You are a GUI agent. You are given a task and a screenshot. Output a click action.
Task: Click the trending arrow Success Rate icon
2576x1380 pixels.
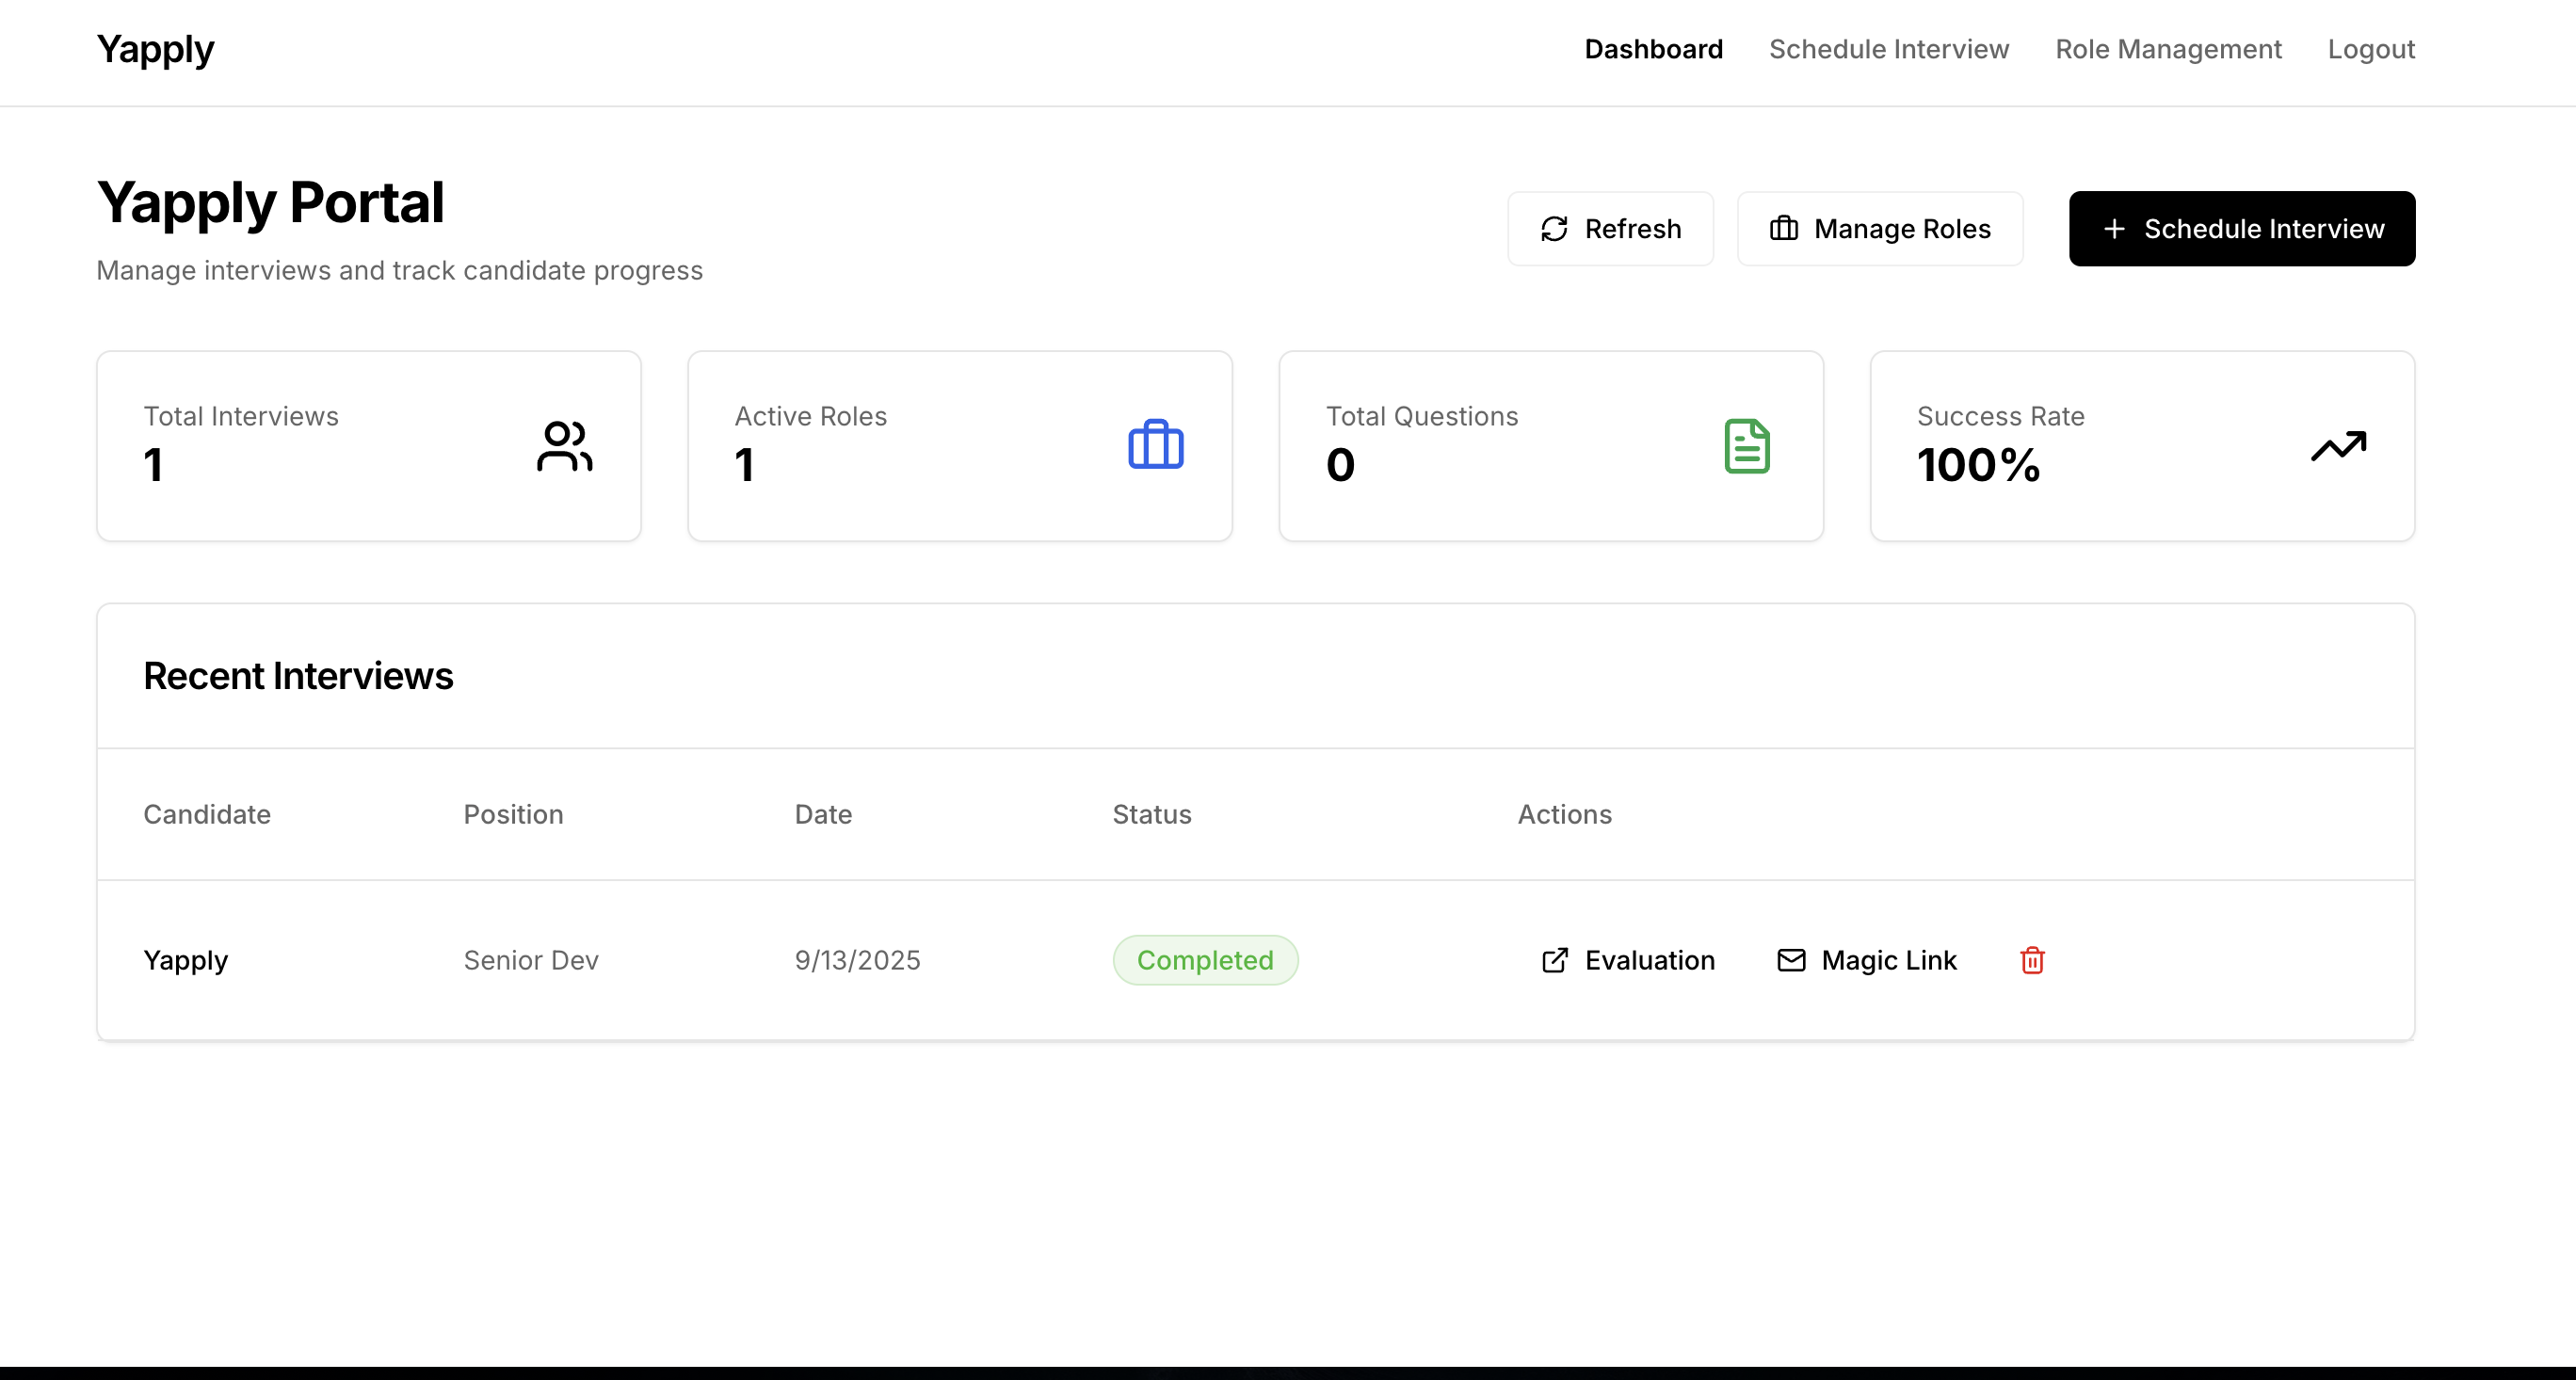[x=2338, y=446]
